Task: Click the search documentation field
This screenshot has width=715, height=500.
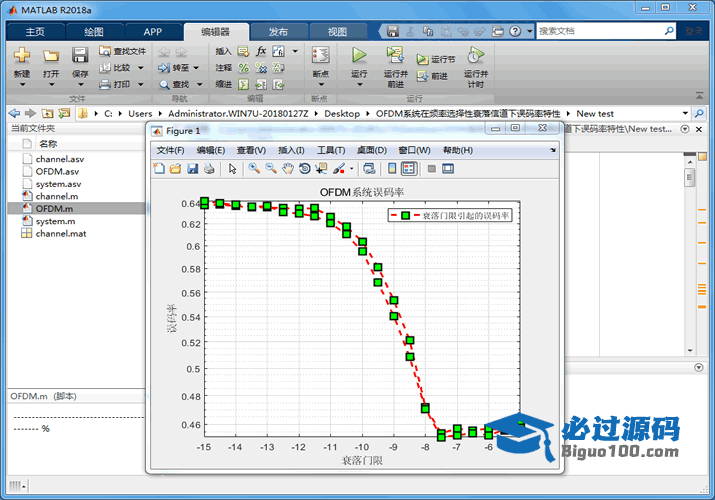Action: [600, 31]
